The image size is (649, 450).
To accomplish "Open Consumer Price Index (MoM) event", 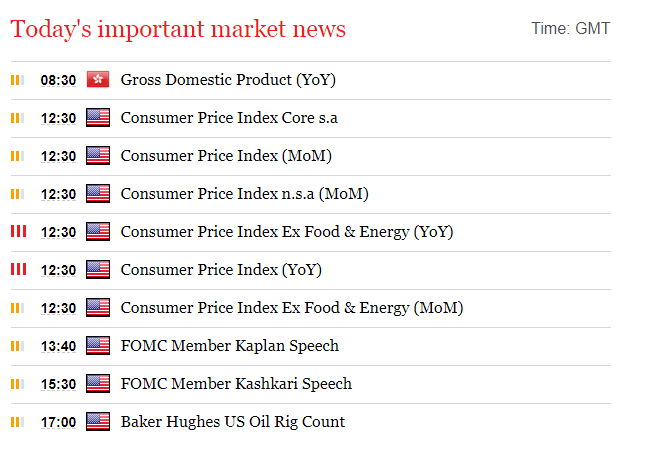I will (226, 156).
